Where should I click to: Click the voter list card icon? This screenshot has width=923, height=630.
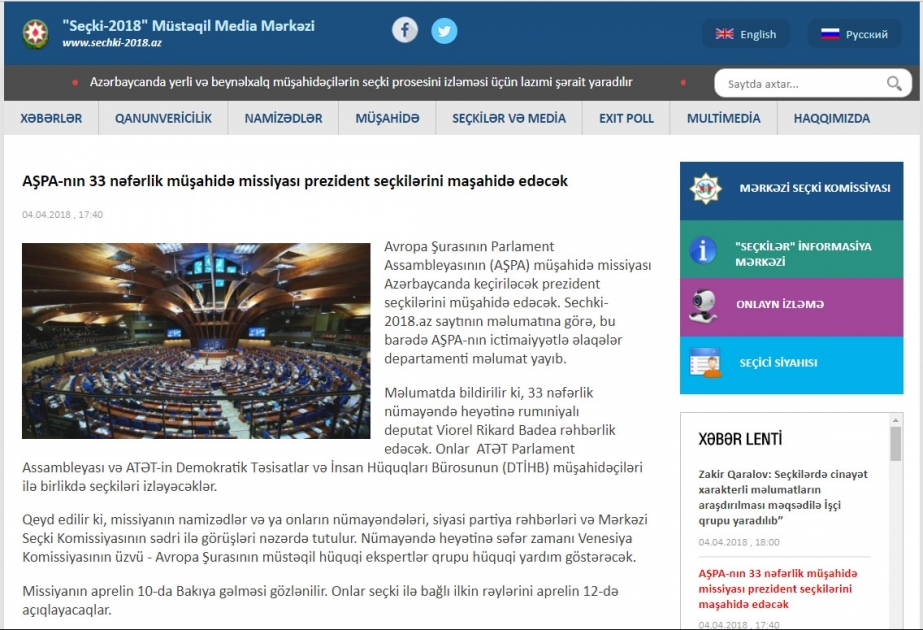click(705, 363)
